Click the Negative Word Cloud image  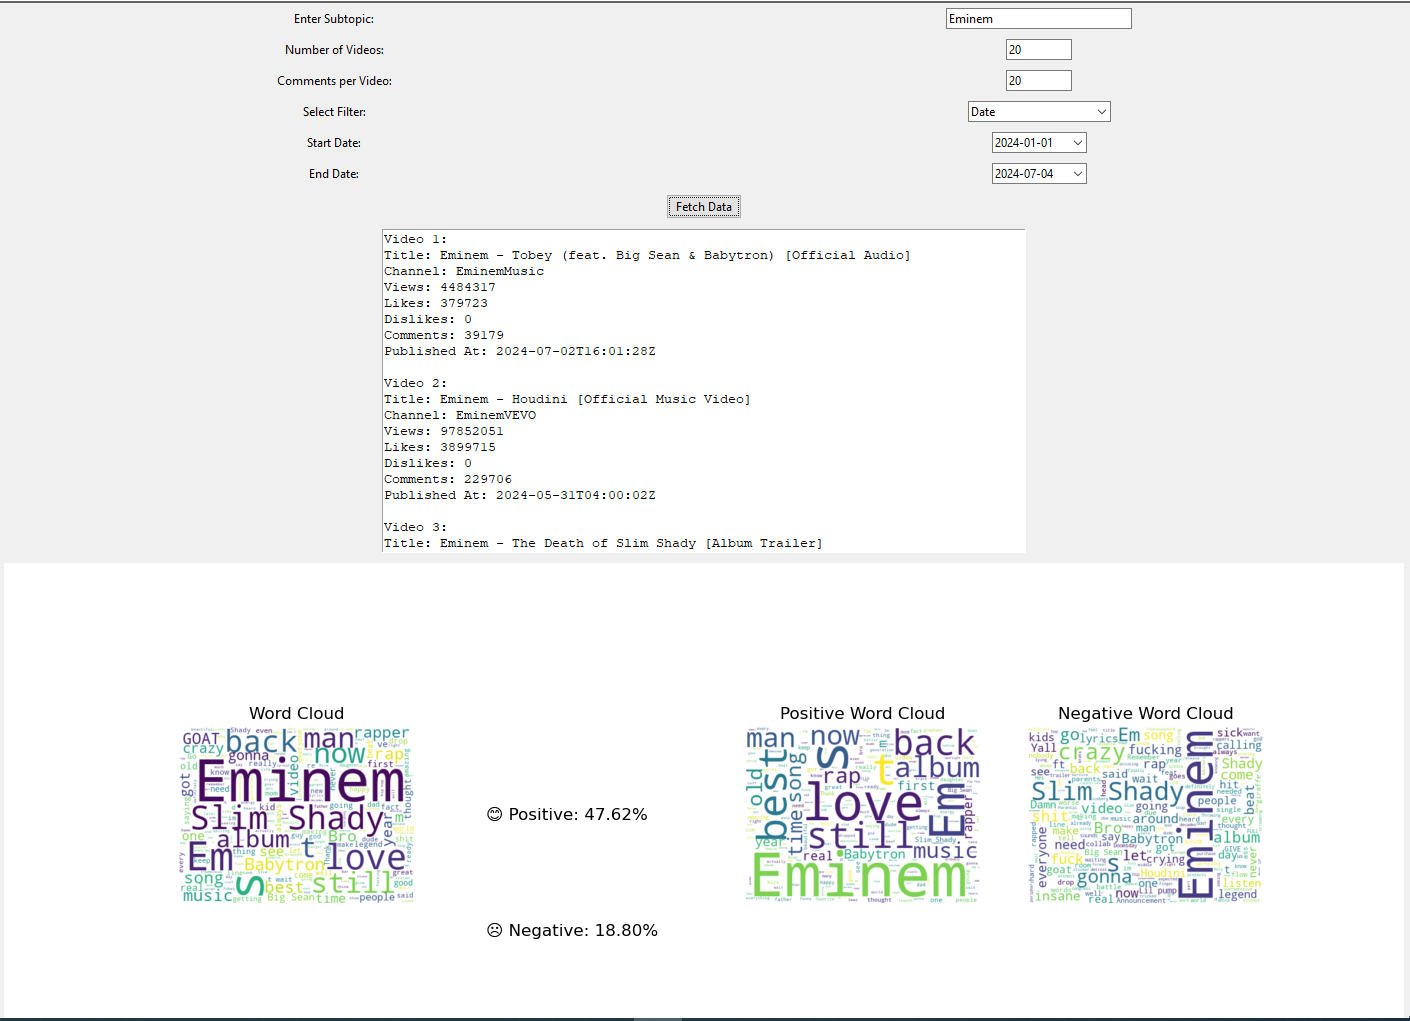[x=1146, y=815]
